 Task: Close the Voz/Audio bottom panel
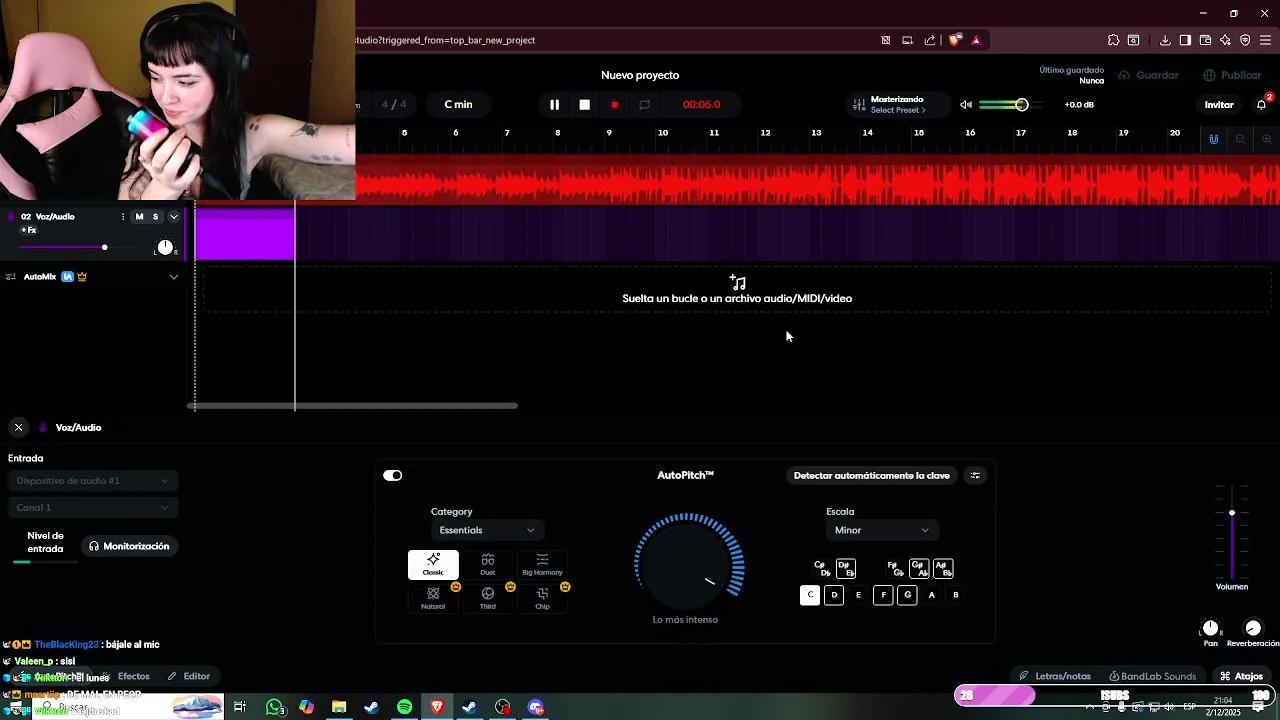(x=18, y=427)
